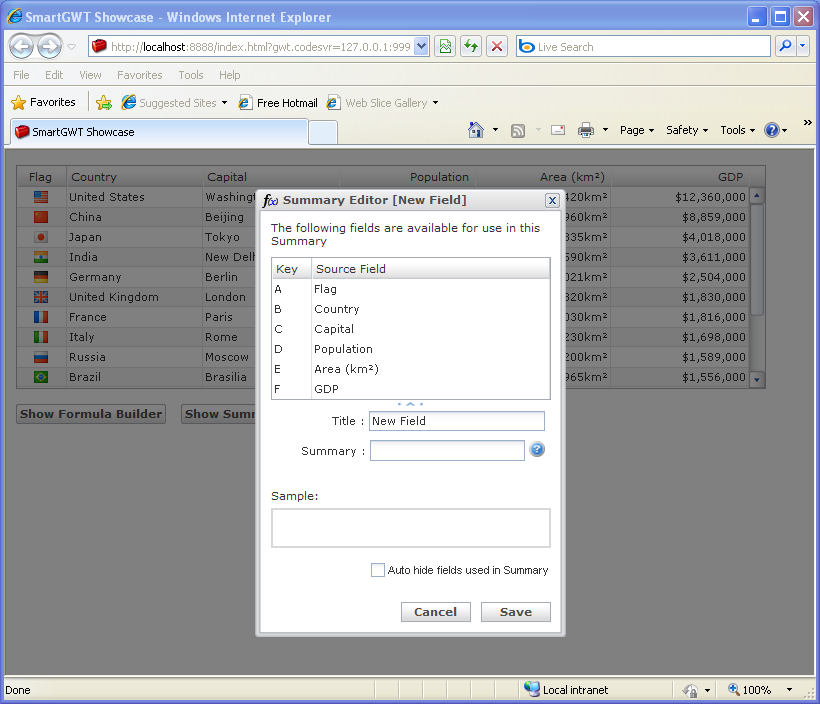Open the zoom level 100% dropdown
820x704 pixels.
point(789,690)
